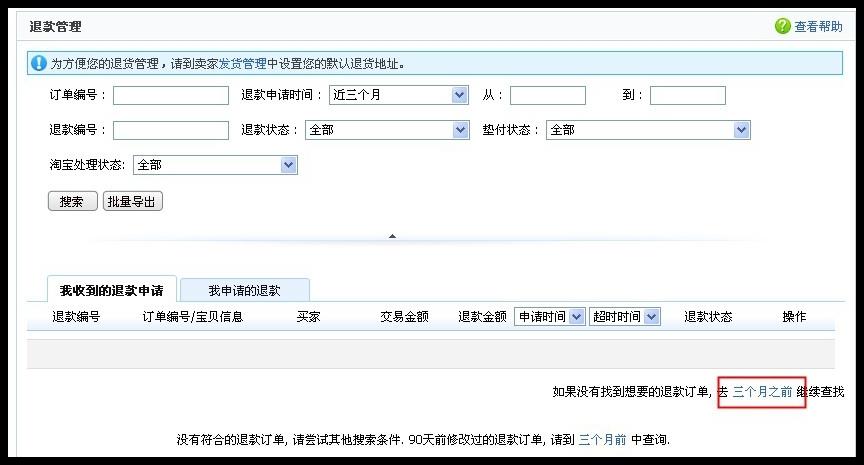Click the 从 start date field
The height and width of the screenshot is (465, 864).
click(548, 95)
